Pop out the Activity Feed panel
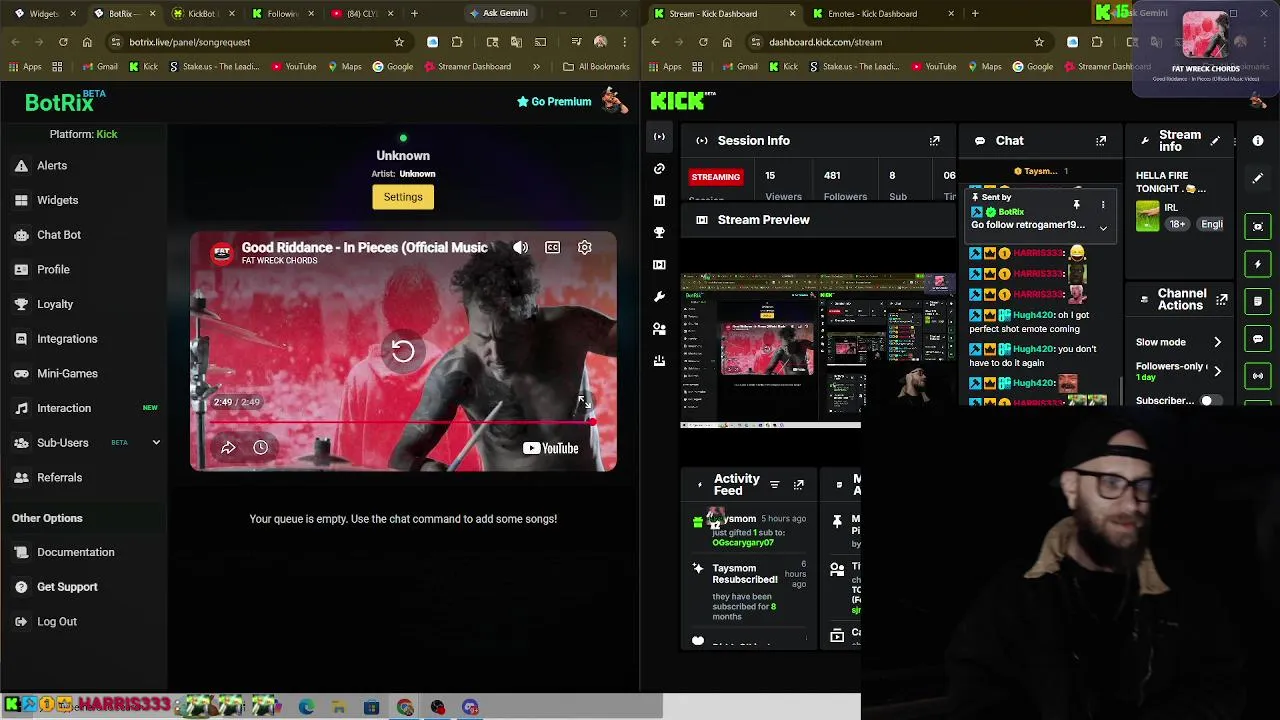This screenshot has height=720, width=1280. tap(798, 485)
